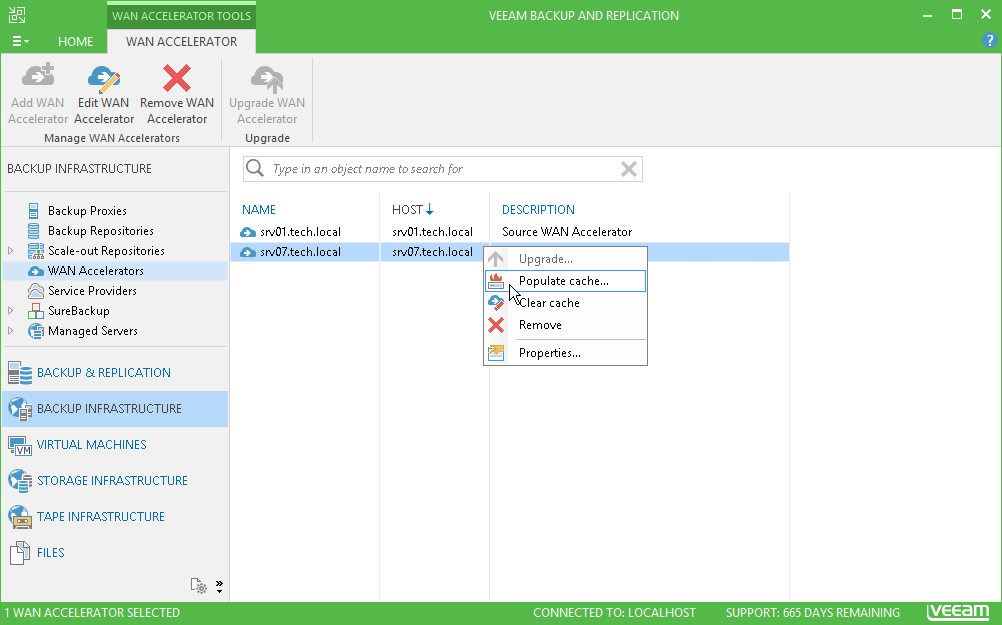Choose Populate cache... in the context menu

[565, 281]
